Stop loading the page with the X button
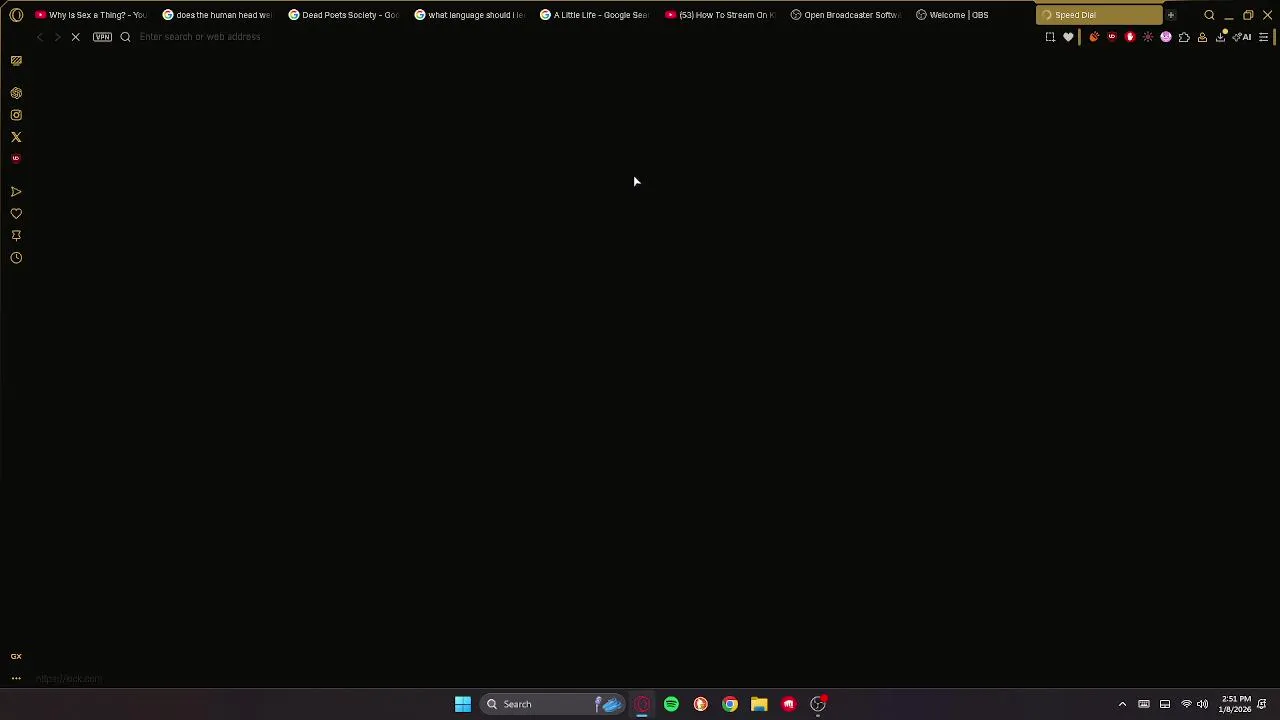Screen dimensions: 1280x720 tap(75, 37)
